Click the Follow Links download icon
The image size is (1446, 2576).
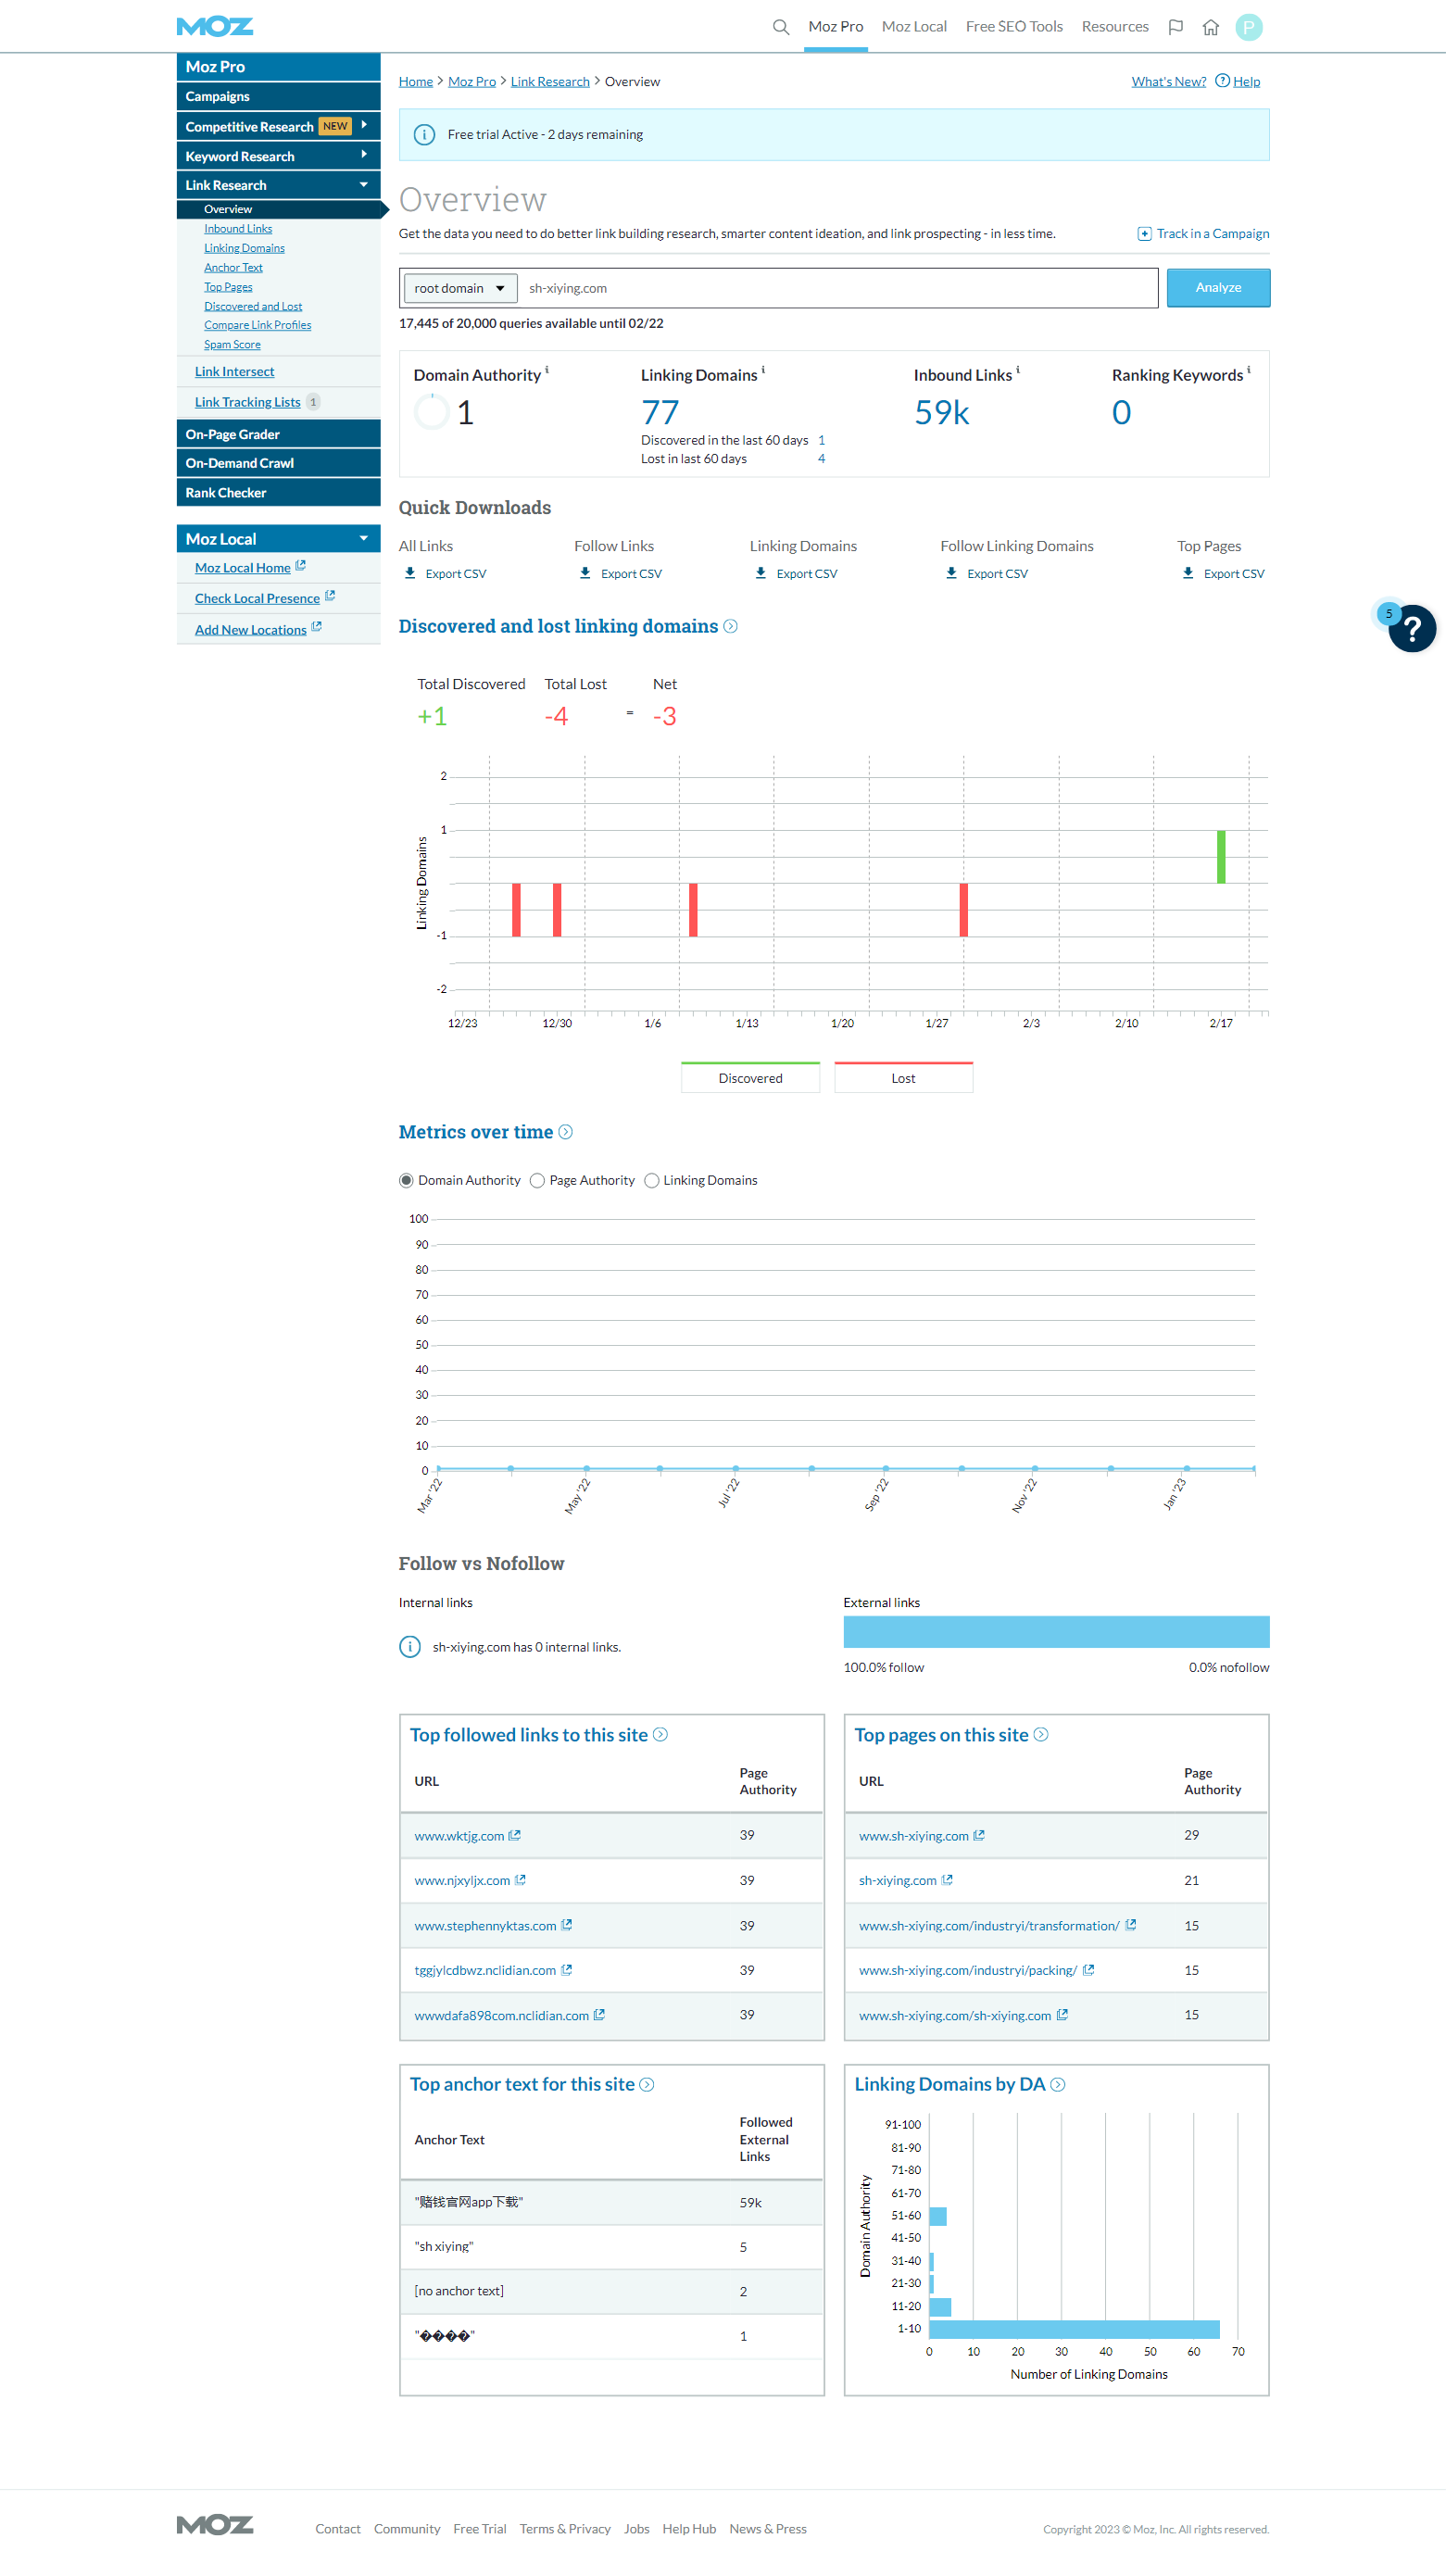(x=585, y=573)
